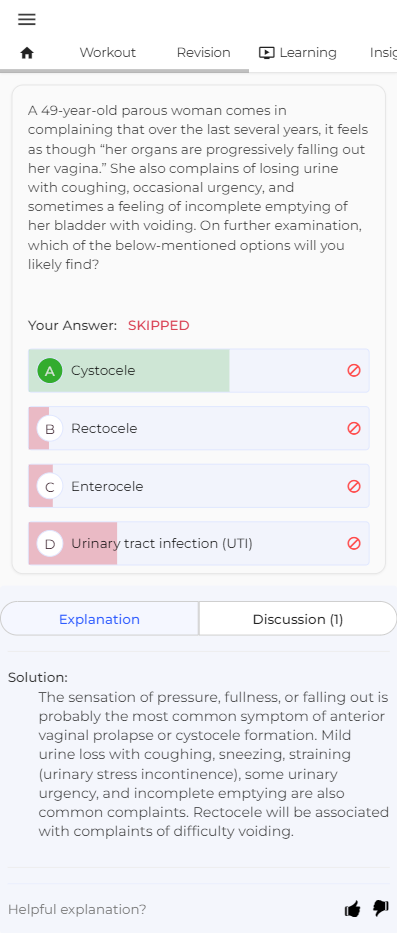Show the Explanation section

pos(99,619)
